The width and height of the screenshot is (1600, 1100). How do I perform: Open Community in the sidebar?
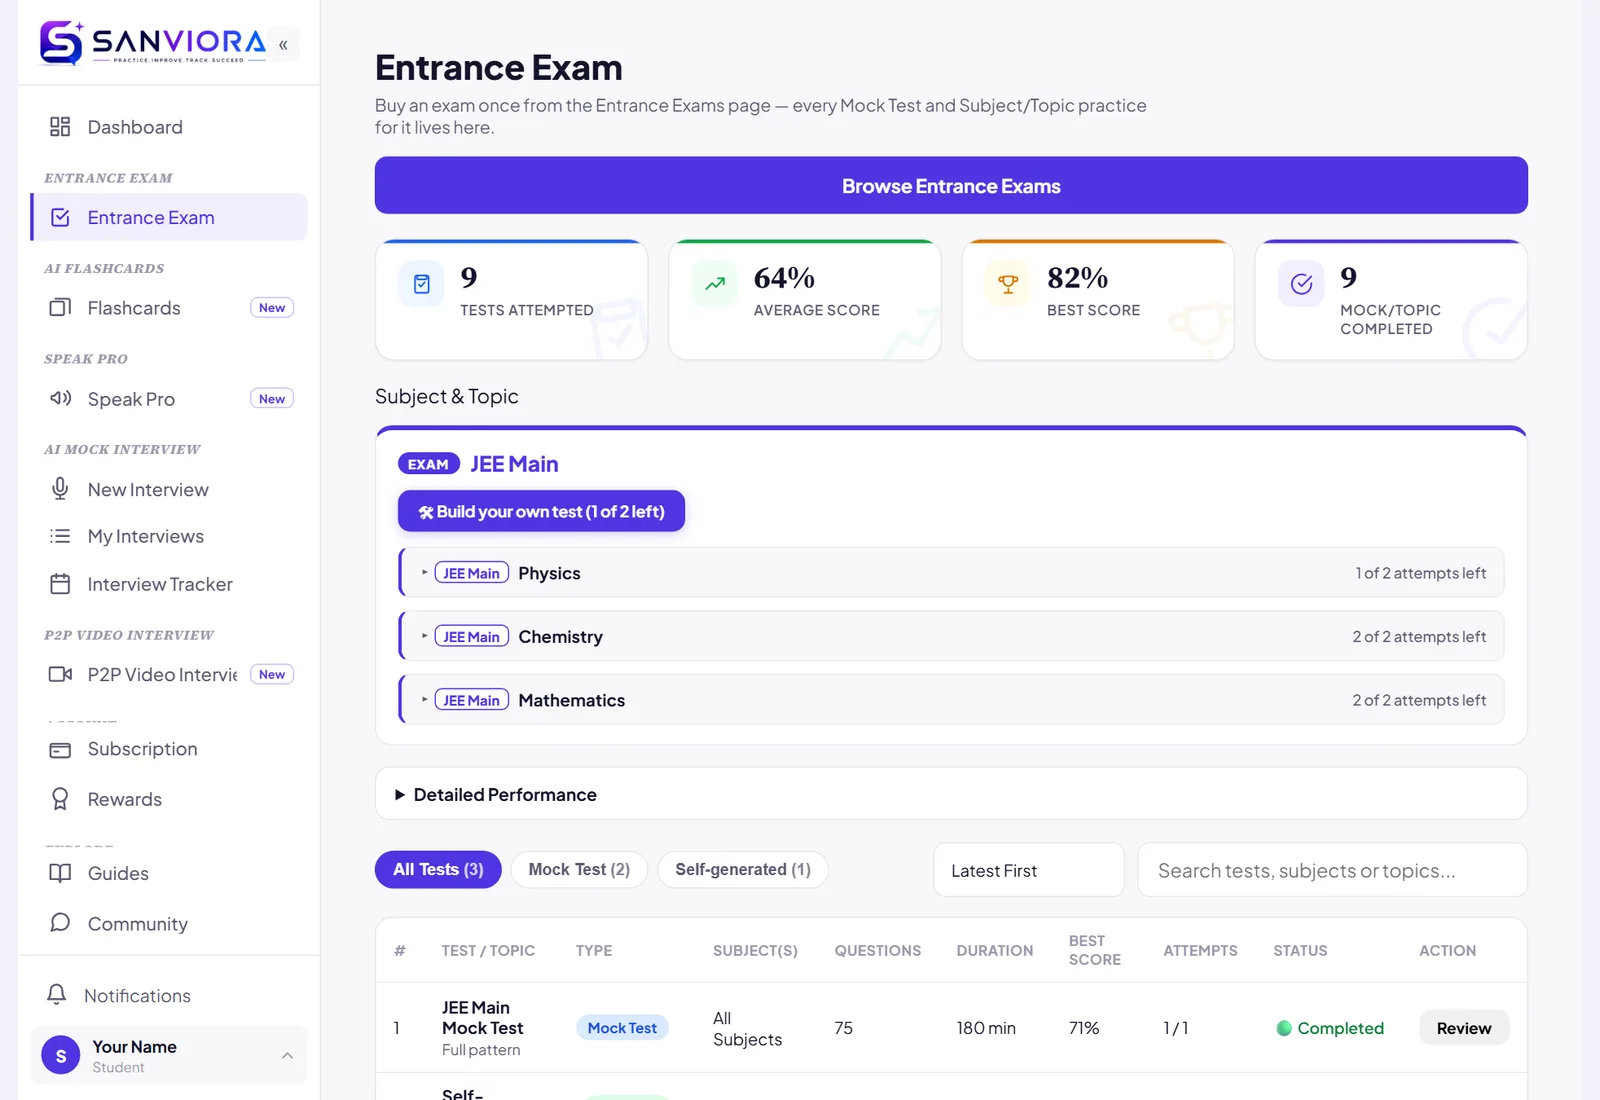click(x=169, y=924)
